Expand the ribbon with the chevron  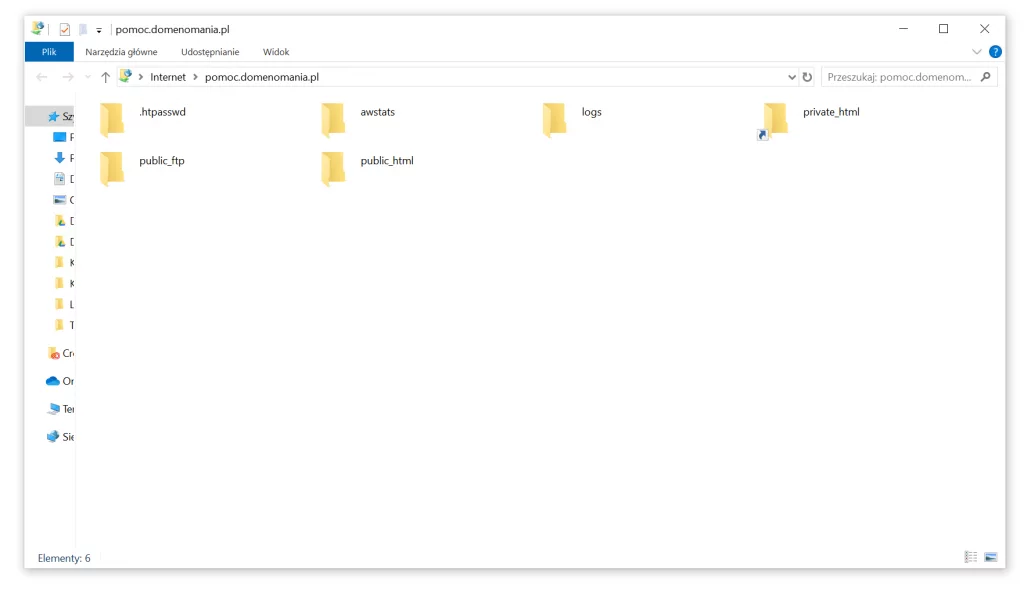(x=976, y=52)
